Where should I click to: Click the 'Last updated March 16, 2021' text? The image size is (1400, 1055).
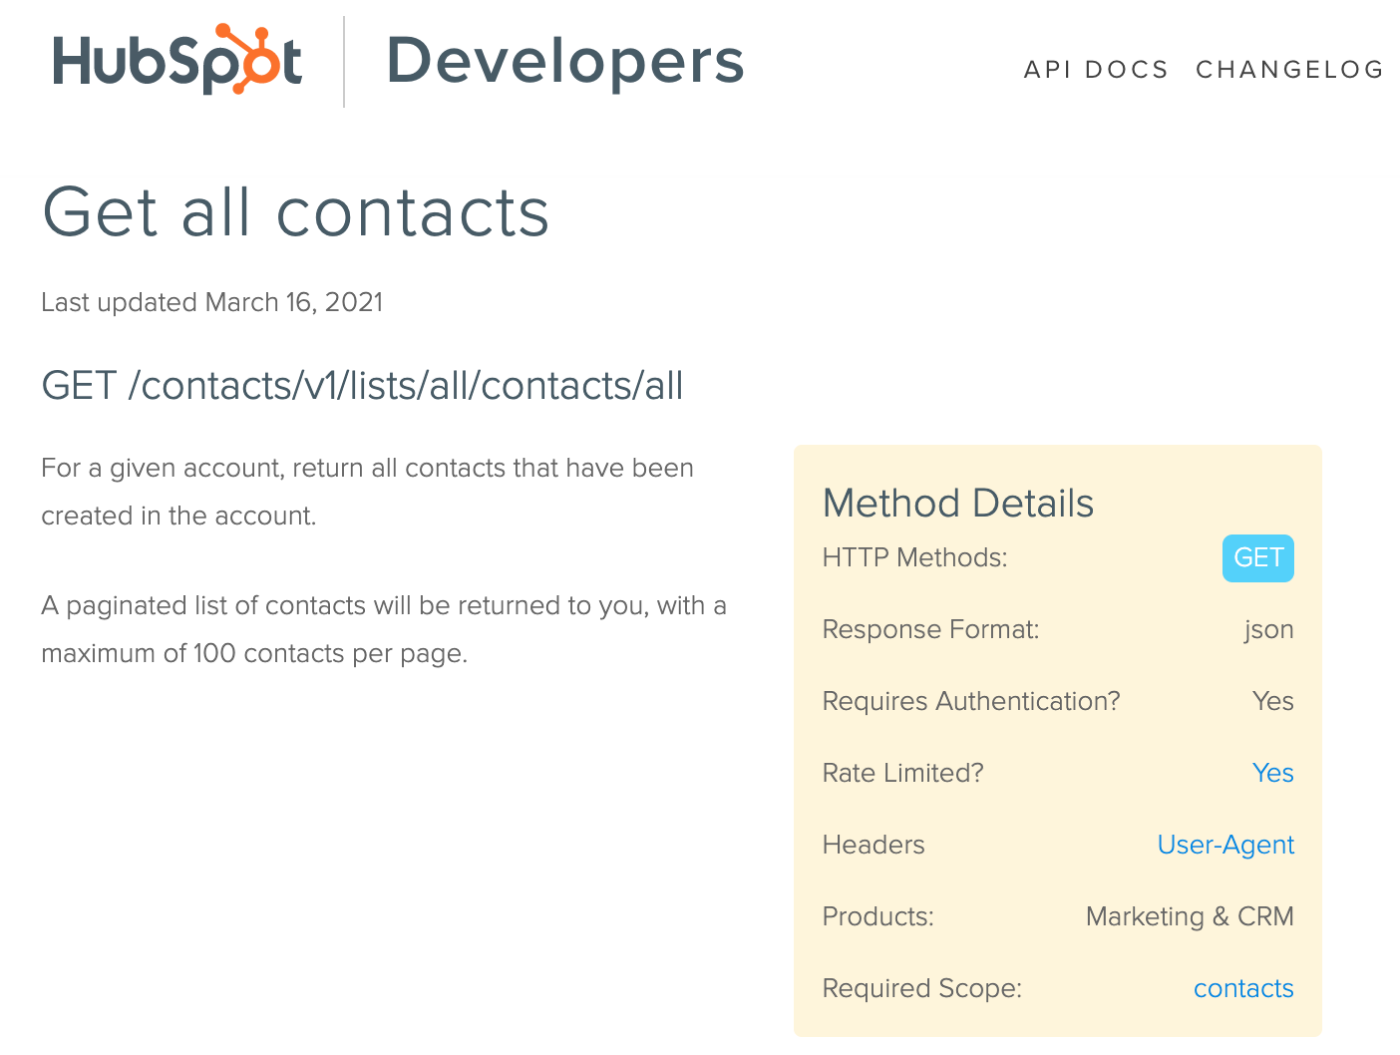tap(211, 302)
